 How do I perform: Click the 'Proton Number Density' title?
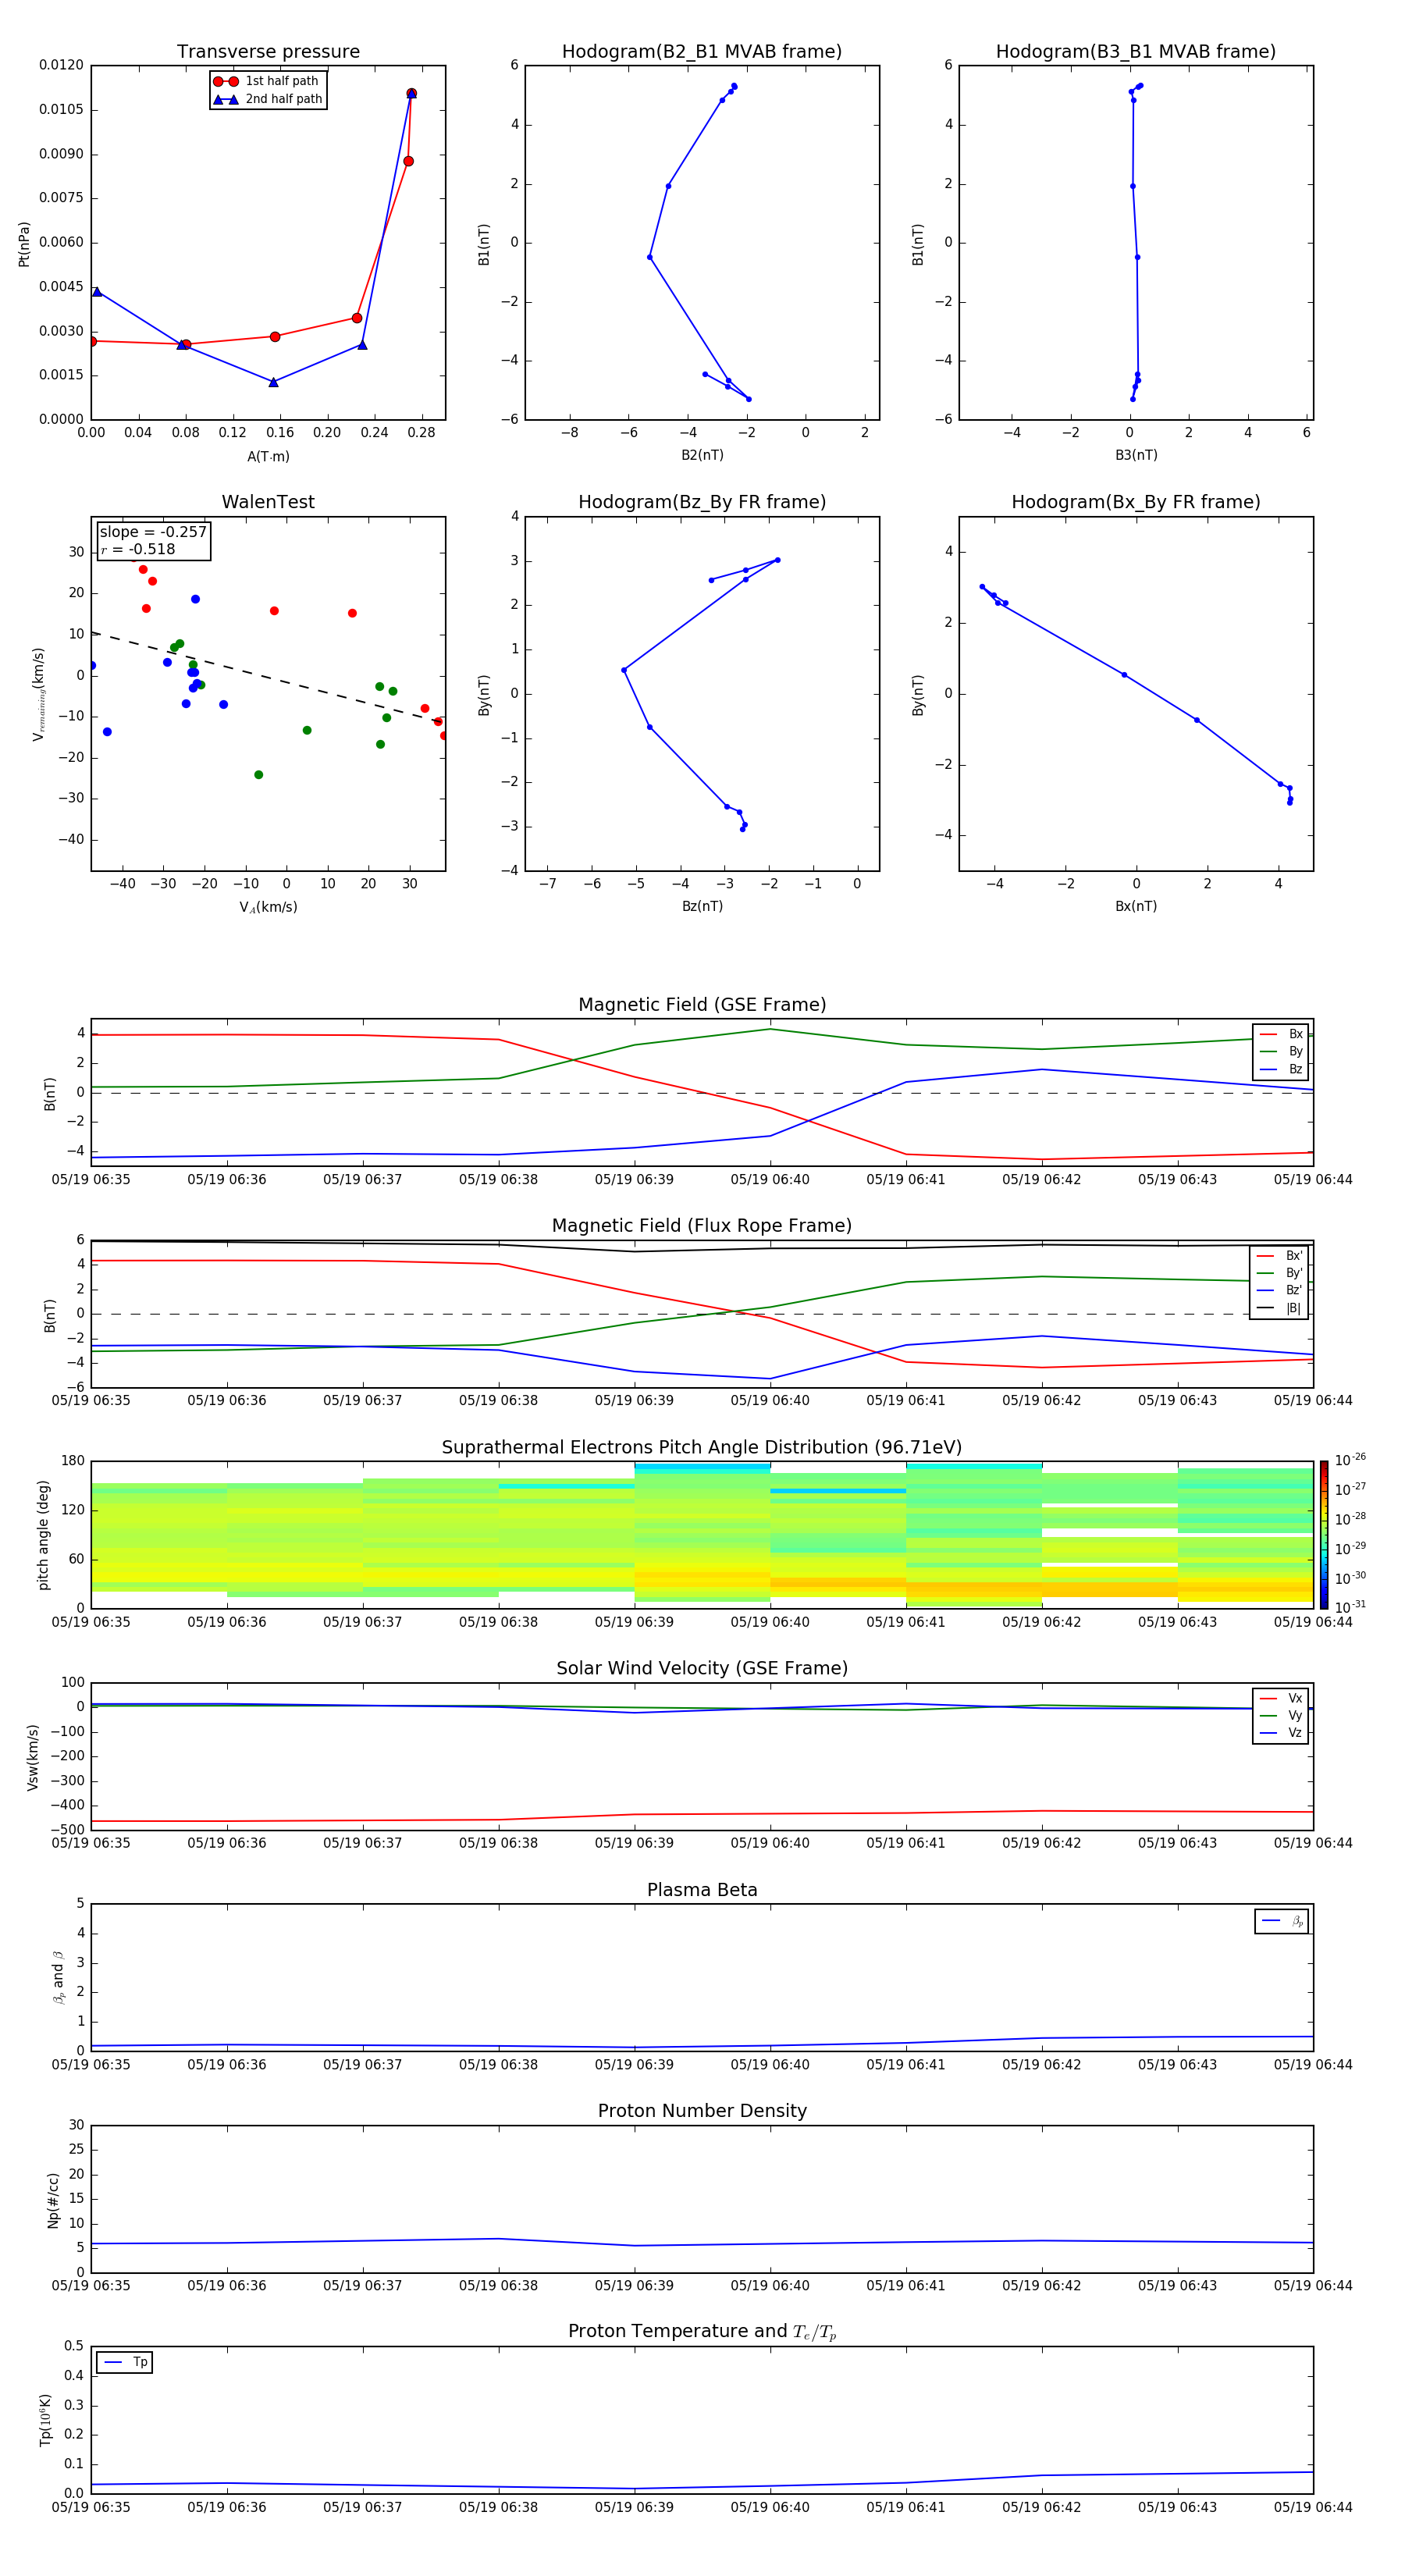[x=702, y=2111]
